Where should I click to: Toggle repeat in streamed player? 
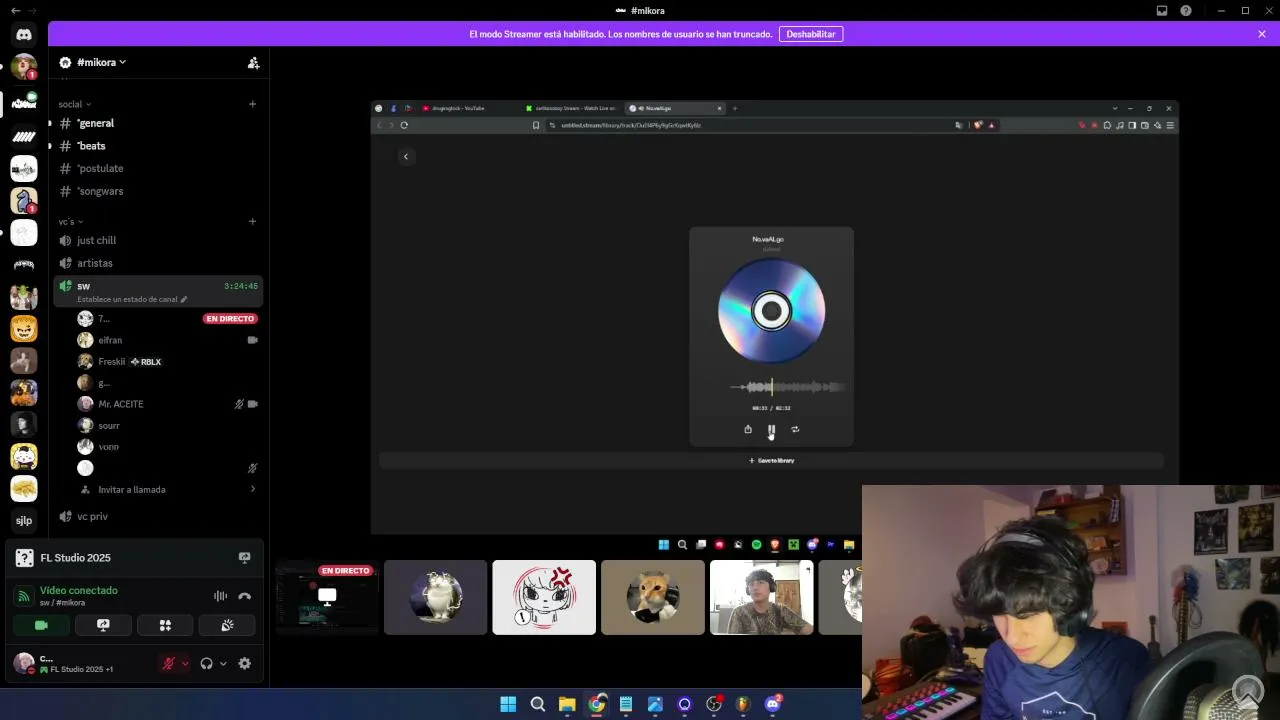795,429
